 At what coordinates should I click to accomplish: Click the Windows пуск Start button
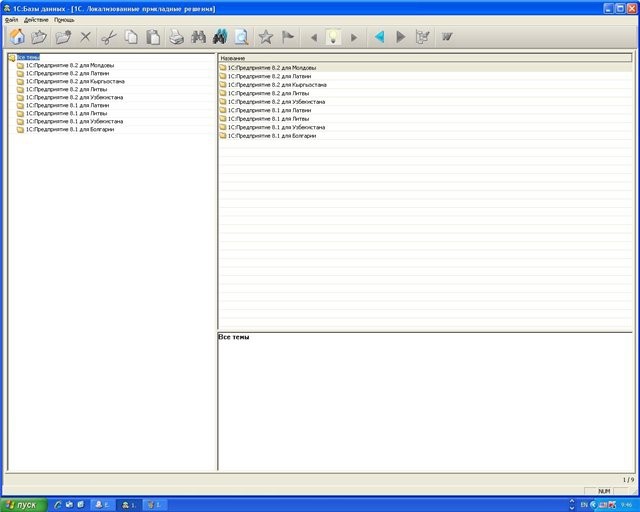pos(24,505)
